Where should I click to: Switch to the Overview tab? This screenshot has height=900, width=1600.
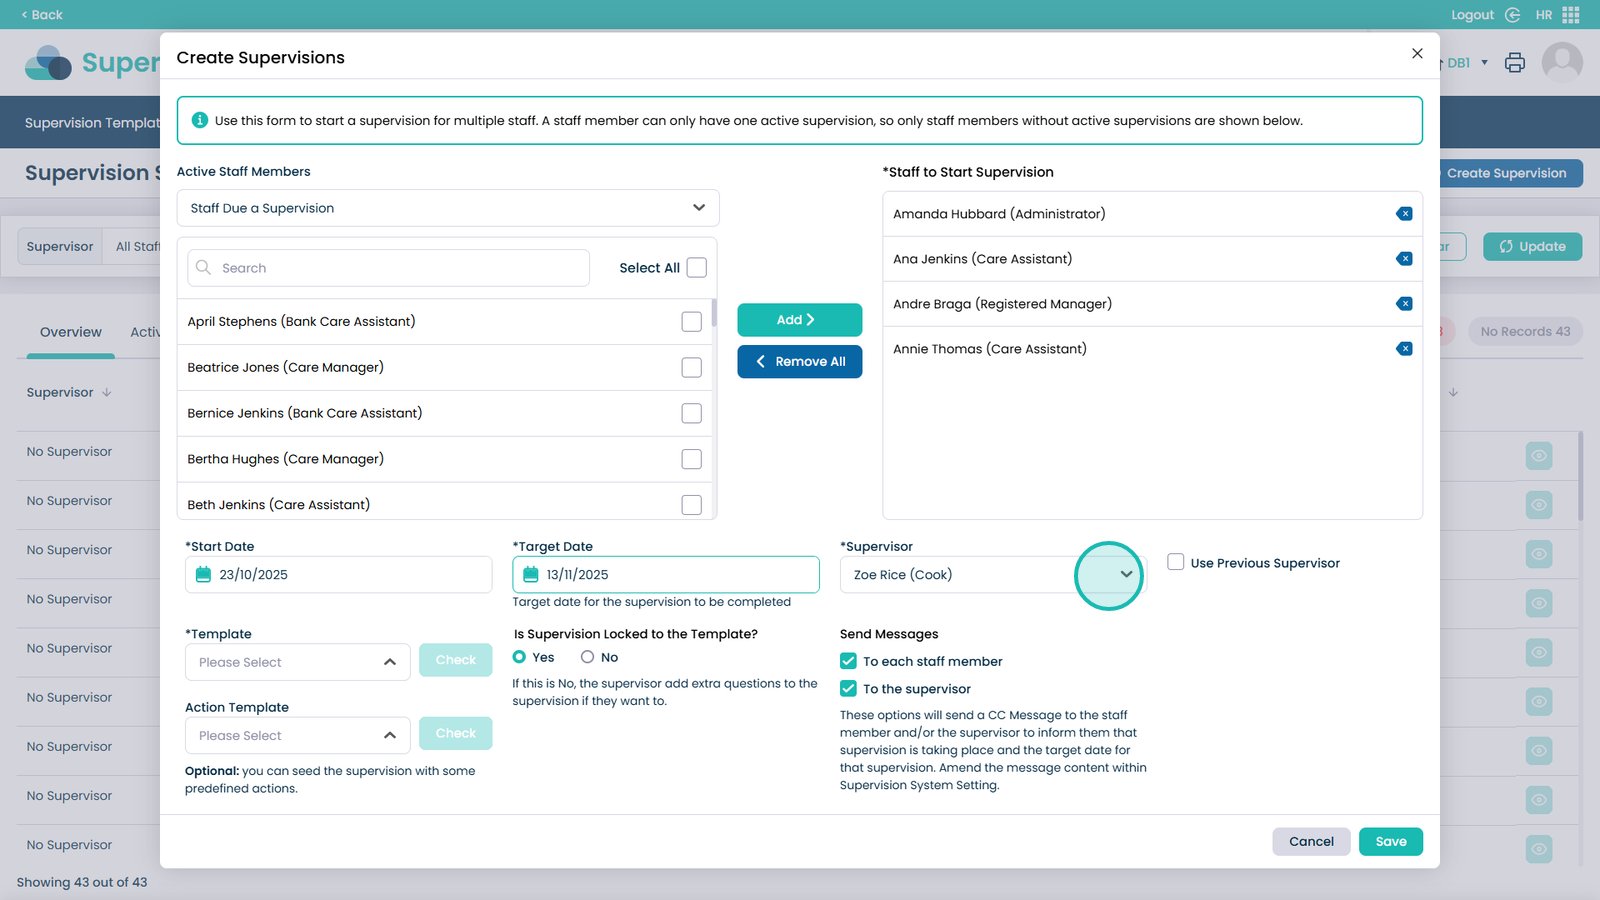(x=70, y=332)
